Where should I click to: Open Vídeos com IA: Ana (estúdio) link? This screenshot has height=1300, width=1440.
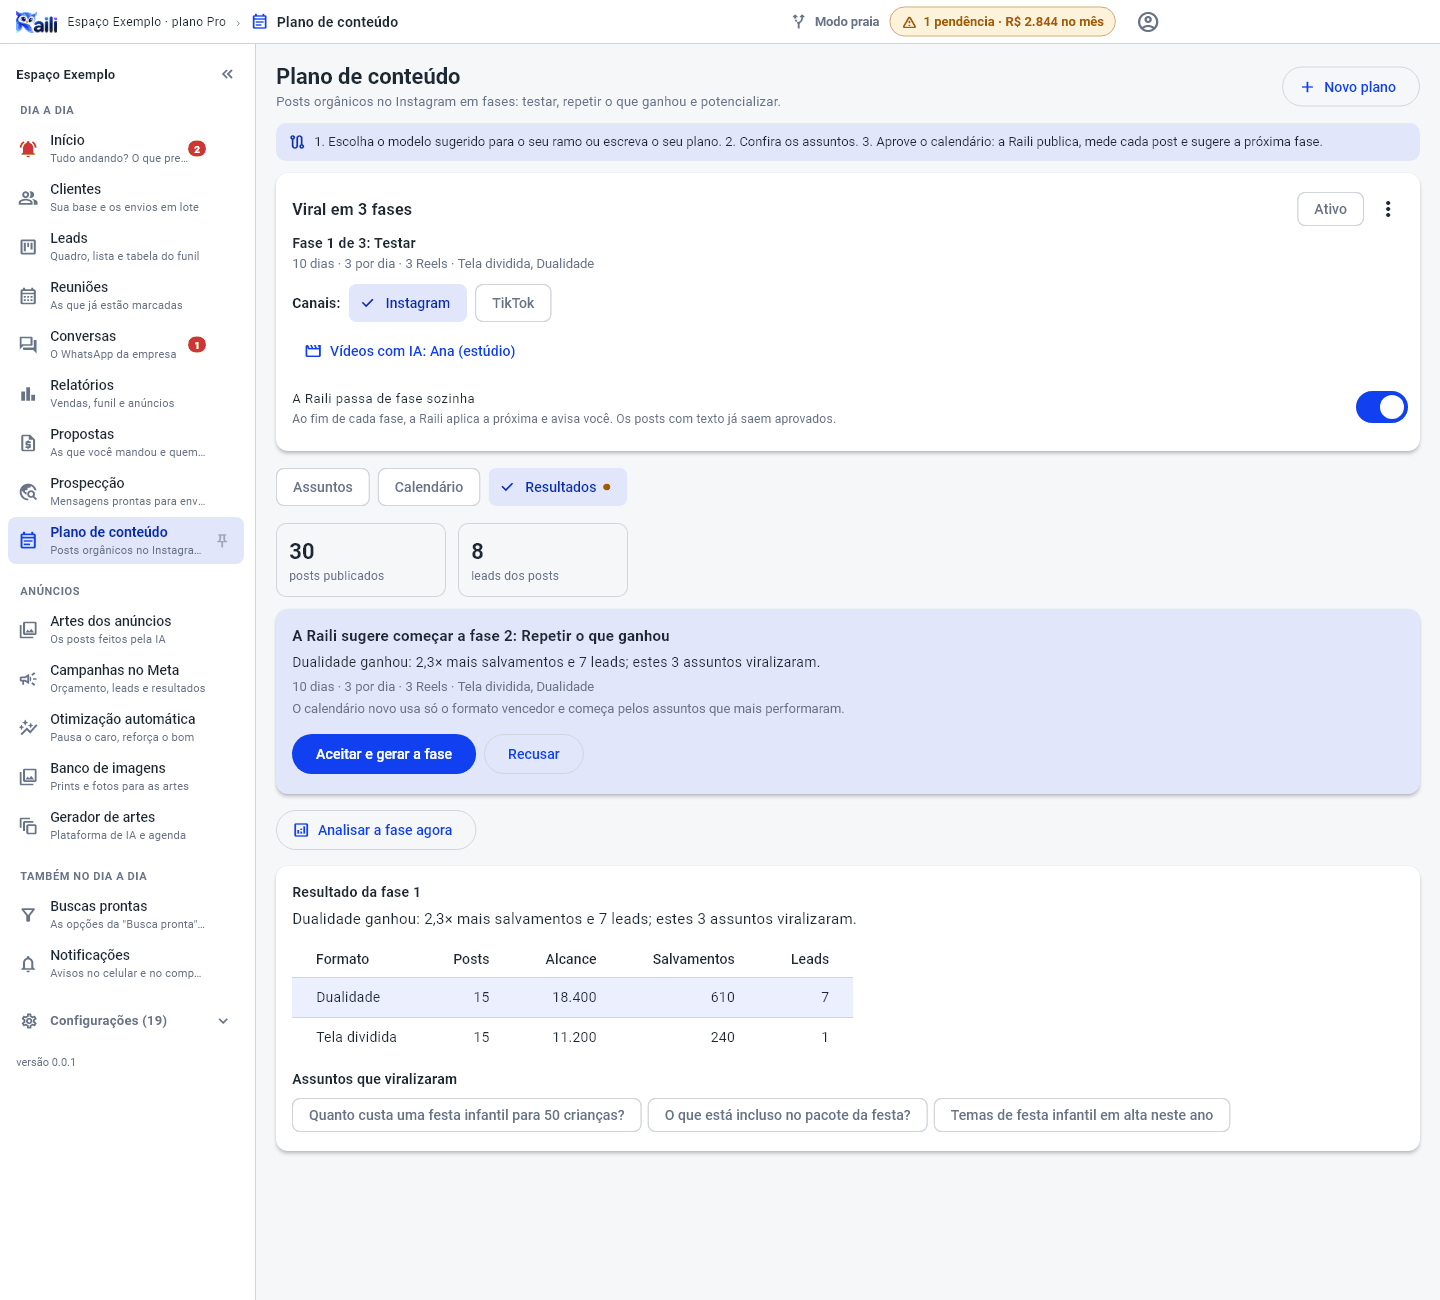411,351
